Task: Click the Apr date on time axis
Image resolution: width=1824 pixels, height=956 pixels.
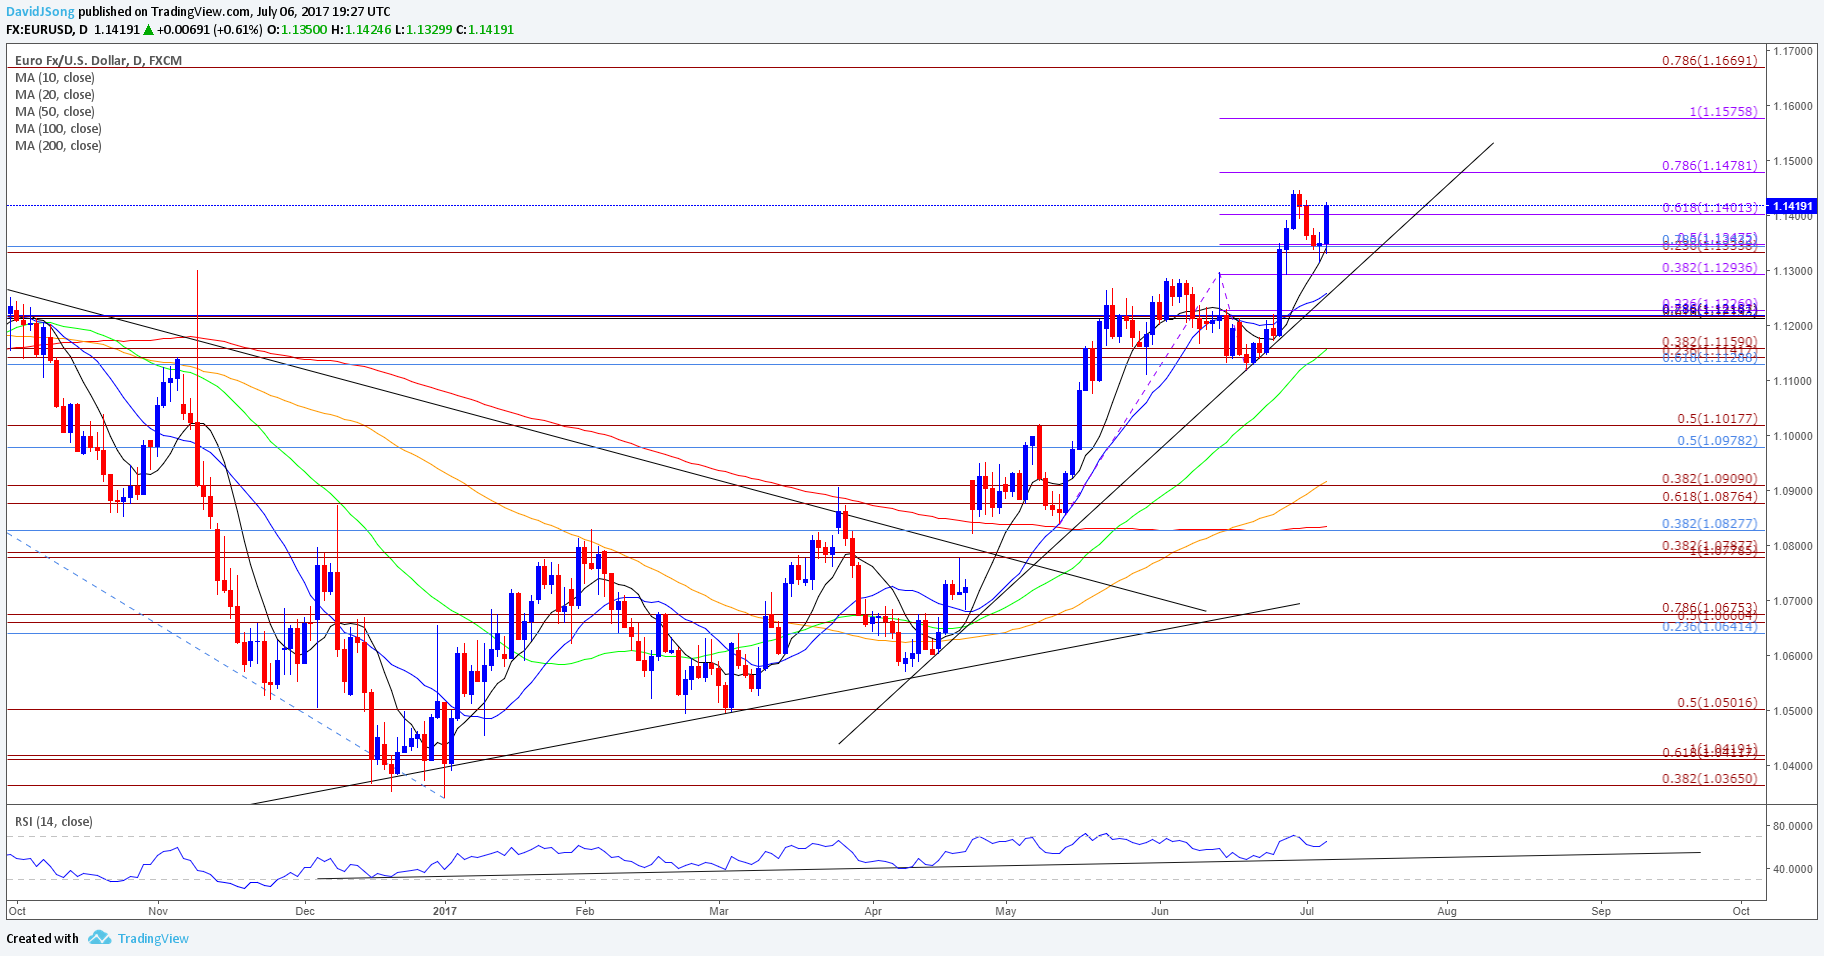Action: (x=873, y=911)
